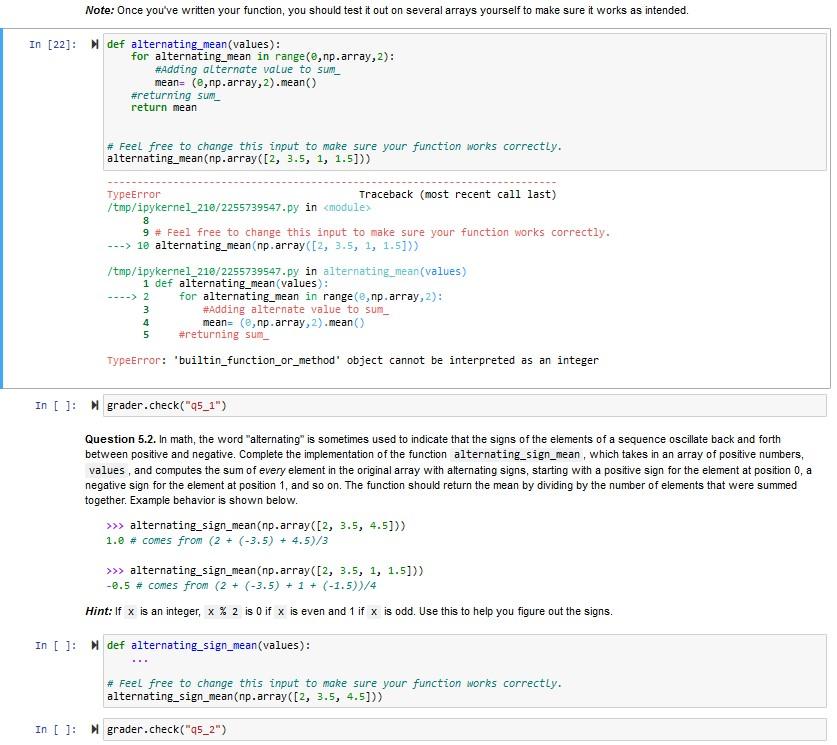Screen dimensions: 837x745
Task: Click the 'Question 5.2.' heading text
Action: click(x=120, y=440)
